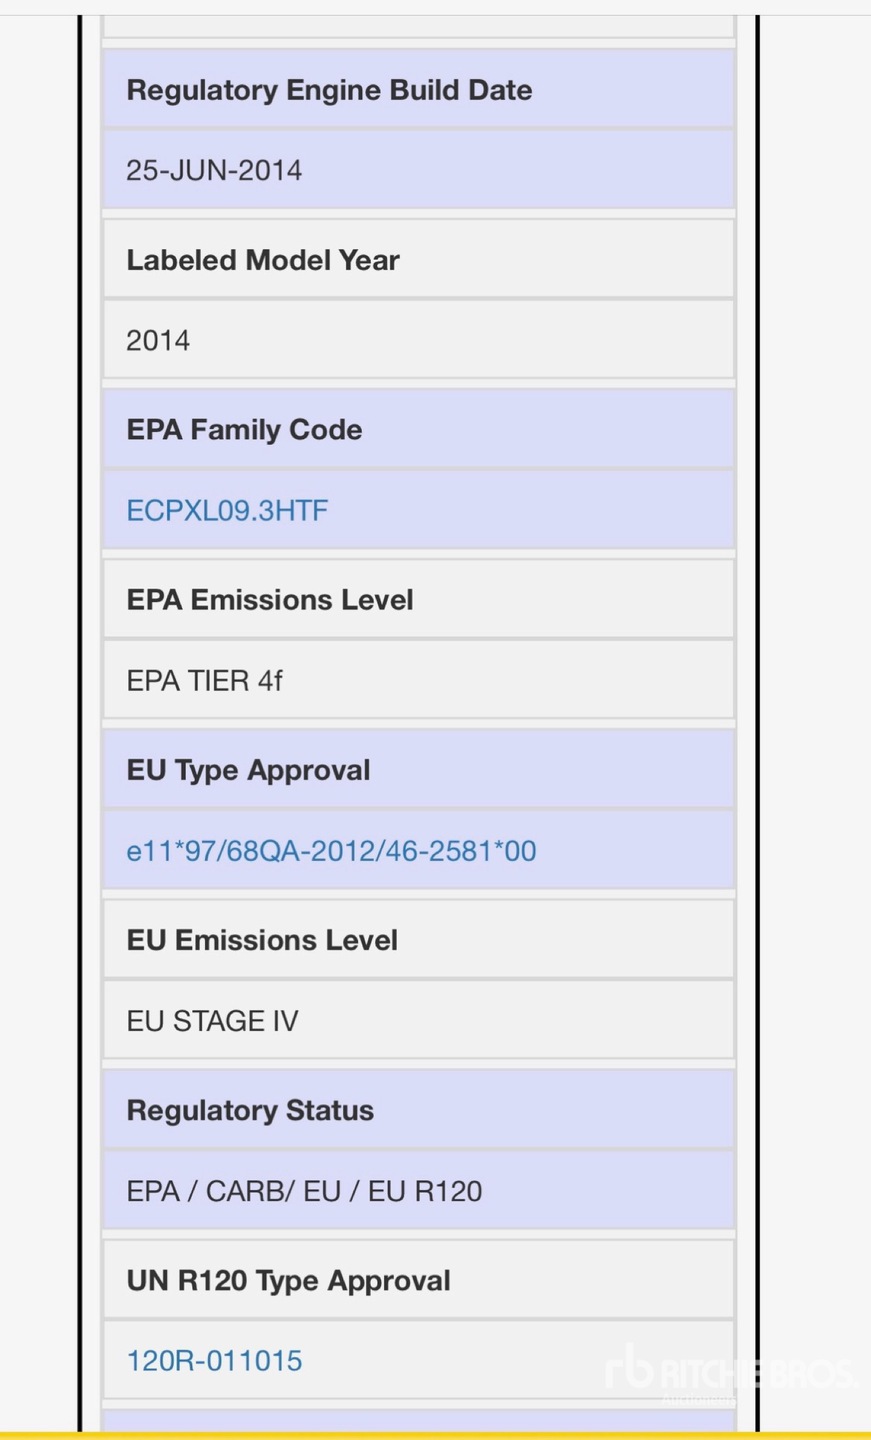871x1440 pixels.
Task: Click the EPA Emissions Level header
Action: (270, 600)
